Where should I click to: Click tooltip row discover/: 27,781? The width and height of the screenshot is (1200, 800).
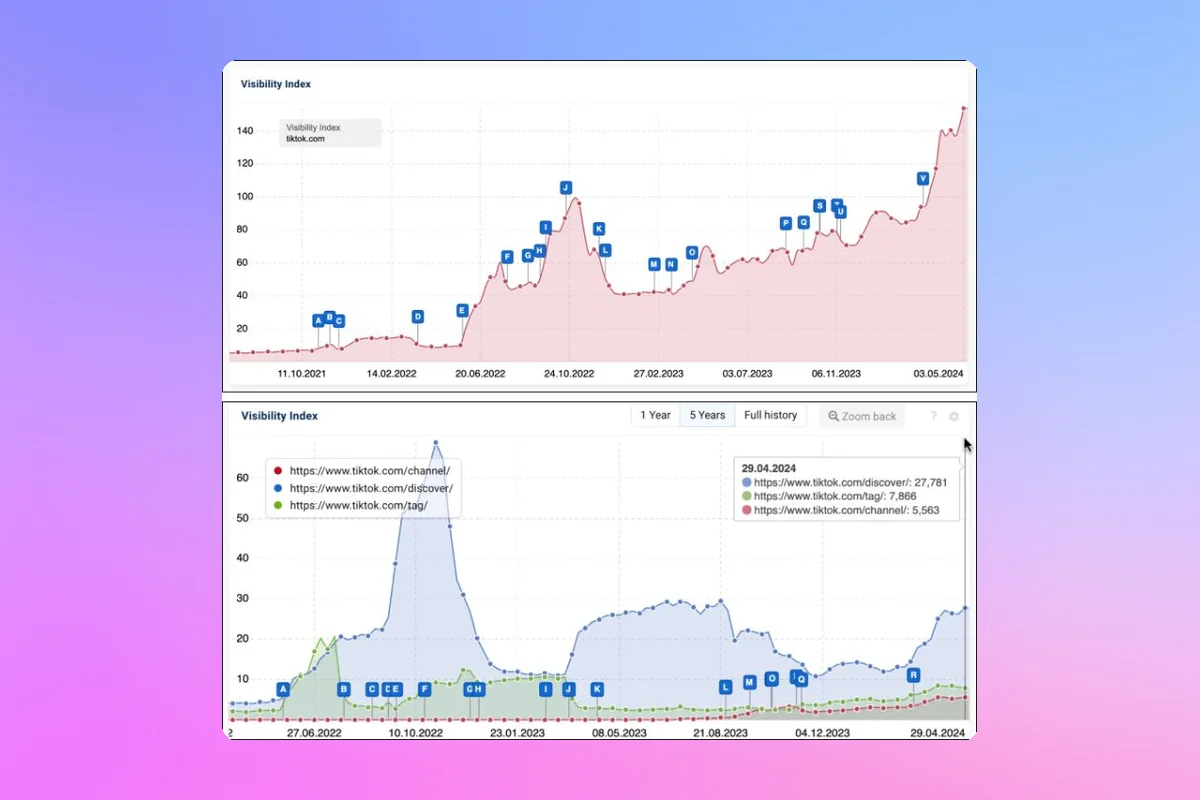[x=844, y=482]
